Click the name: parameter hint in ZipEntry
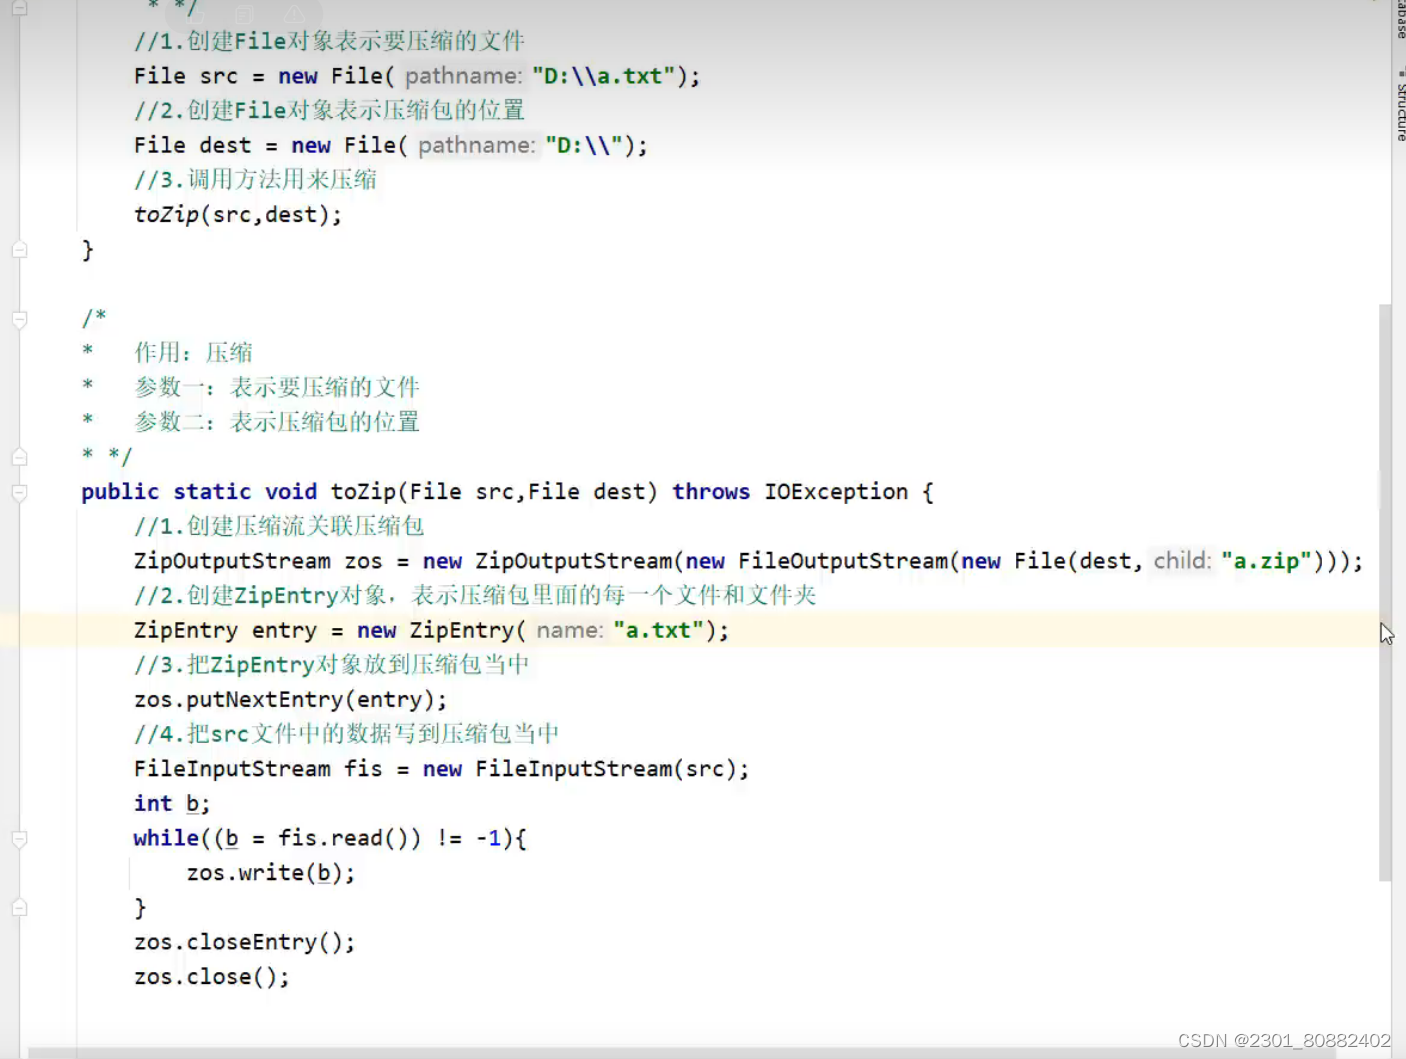This screenshot has width=1406, height=1059. click(569, 631)
